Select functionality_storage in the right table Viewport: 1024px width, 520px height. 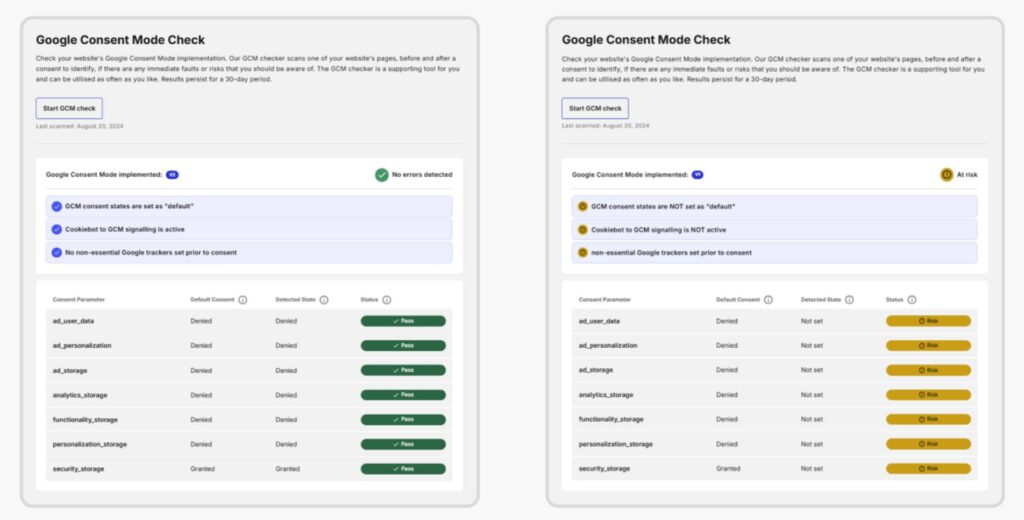tap(611, 419)
